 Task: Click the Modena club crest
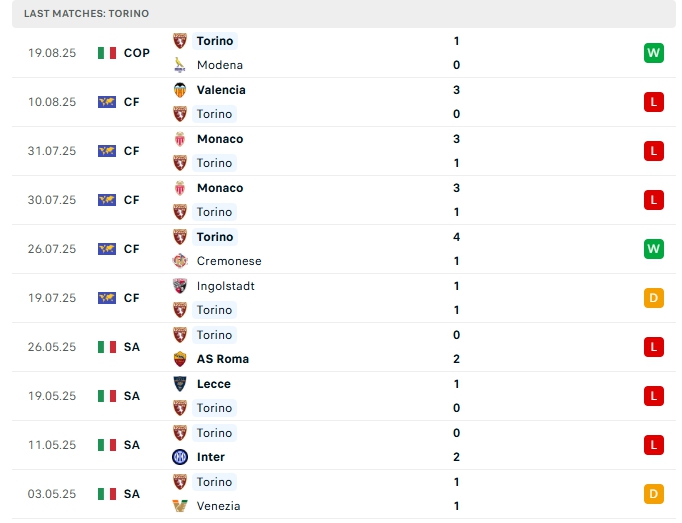[180, 65]
